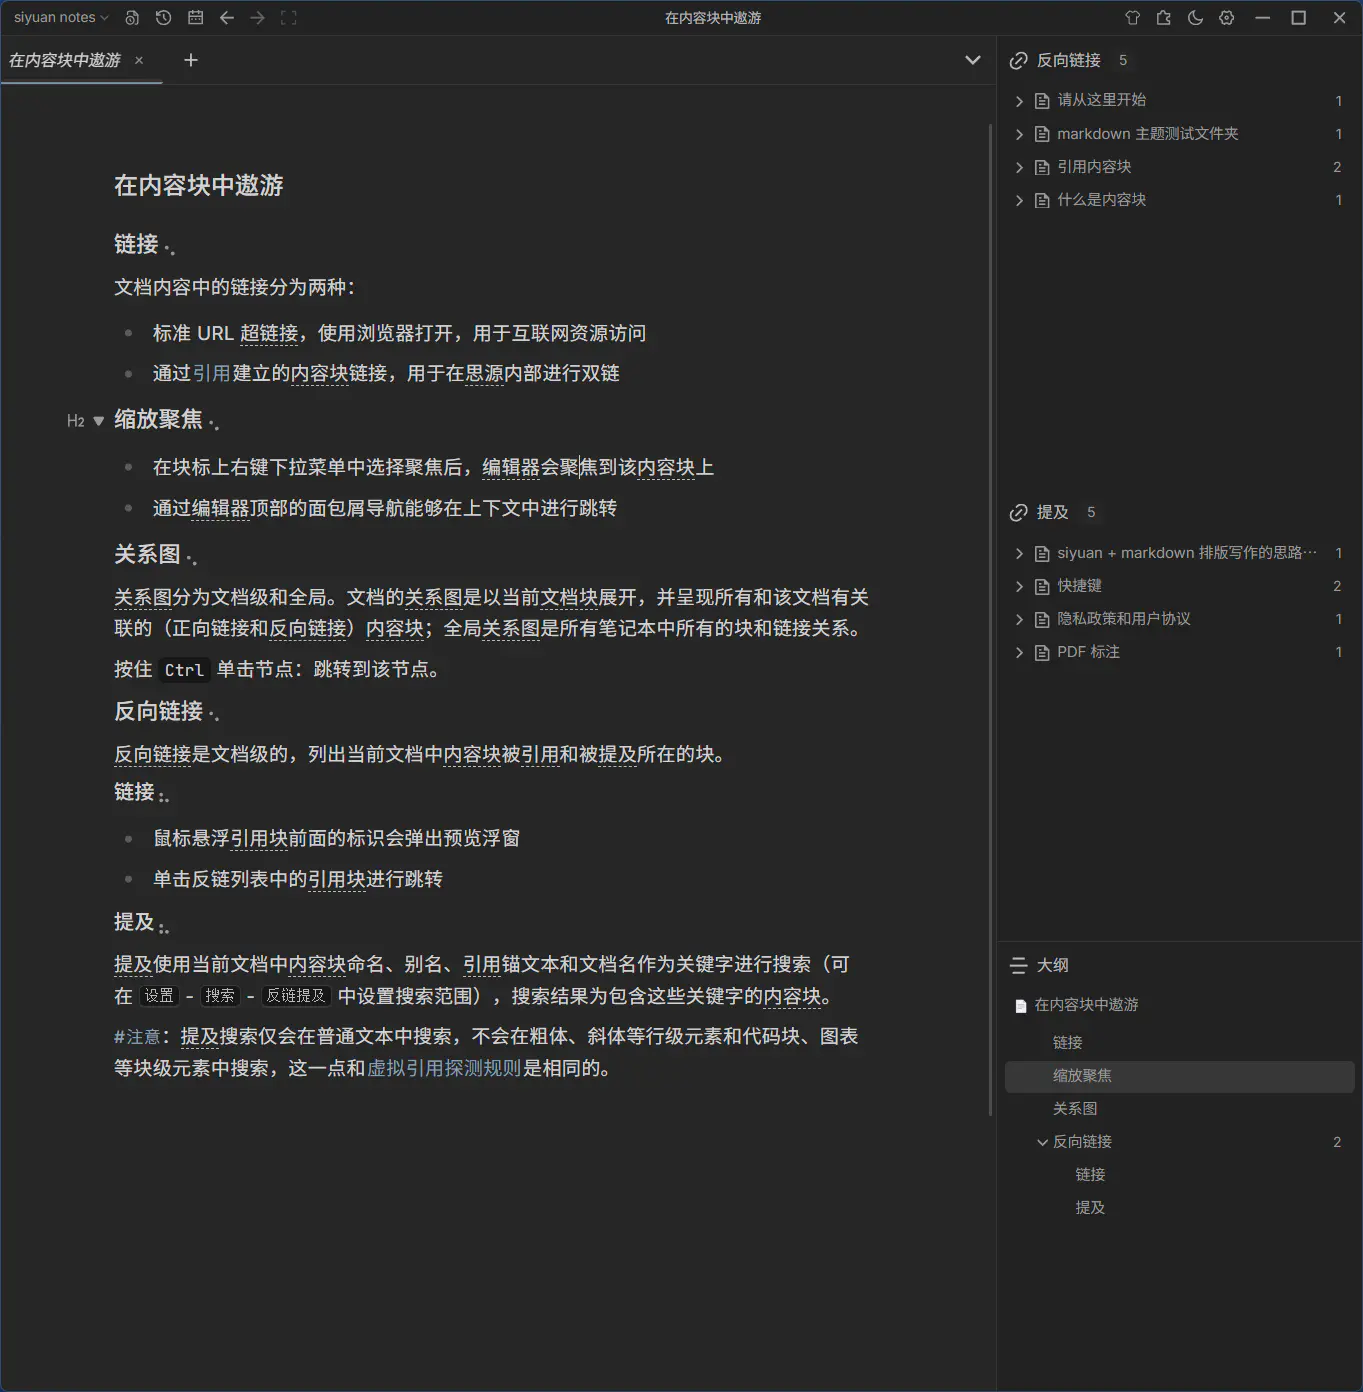Image resolution: width=1363 pixels, height=1392 pixels.
Task: Open the appearance themes shirt icon
Action: [1133, 18]
